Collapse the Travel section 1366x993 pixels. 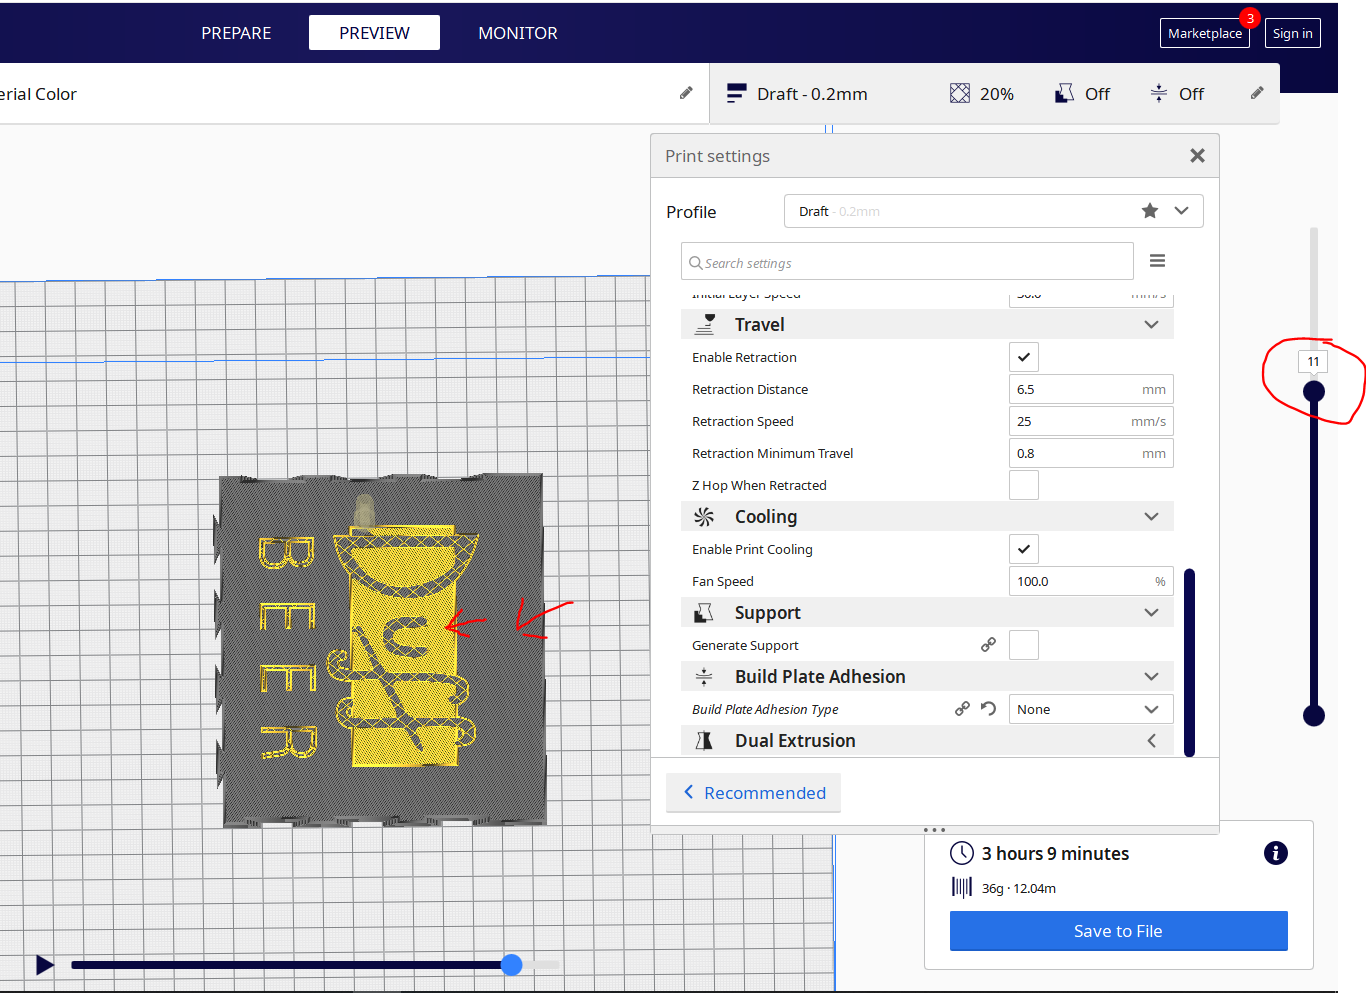click(x=1151, y=324)
